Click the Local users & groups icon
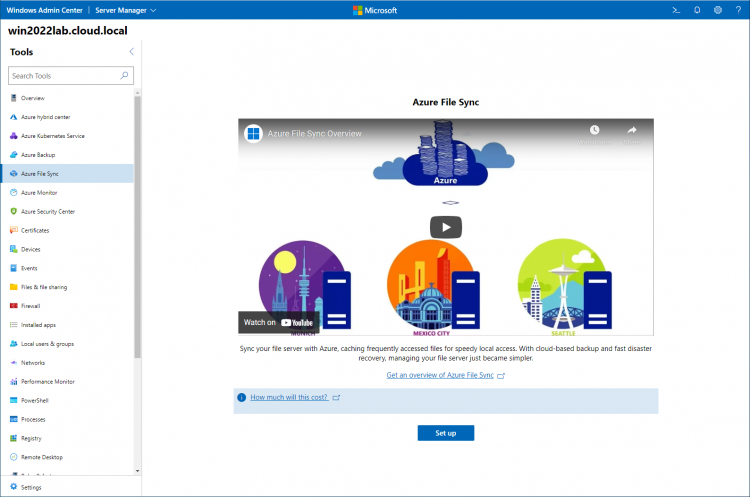750x497 pixels. click(13, 343)
